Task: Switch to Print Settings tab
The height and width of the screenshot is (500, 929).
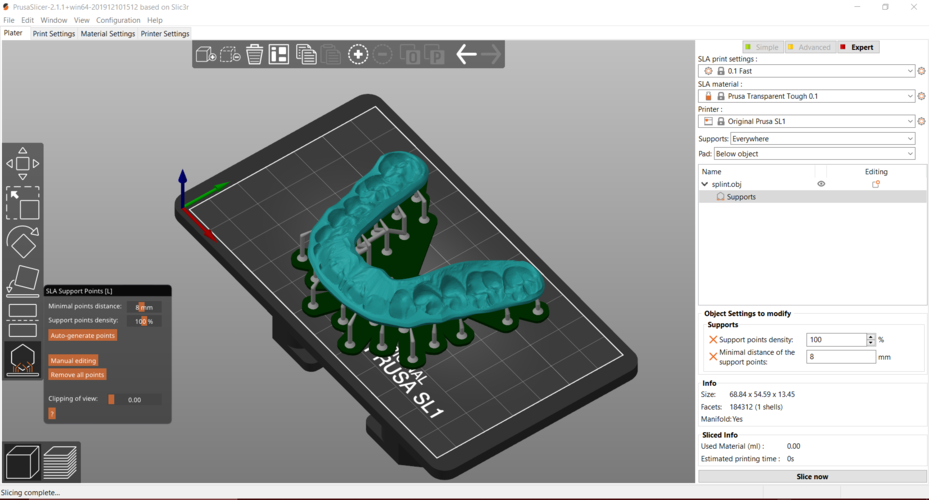Action: click(54, 34)
